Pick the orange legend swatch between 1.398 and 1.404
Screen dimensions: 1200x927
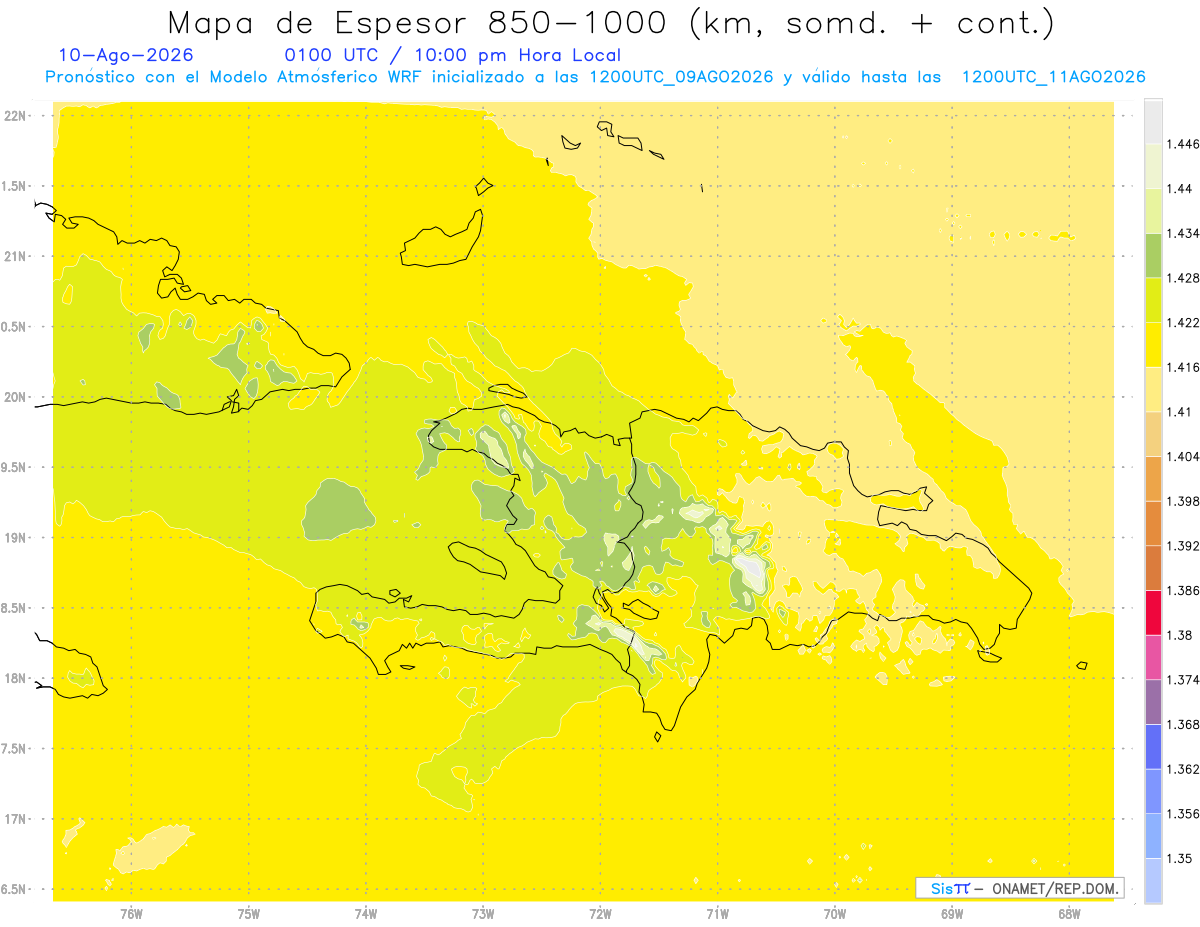1153,478
